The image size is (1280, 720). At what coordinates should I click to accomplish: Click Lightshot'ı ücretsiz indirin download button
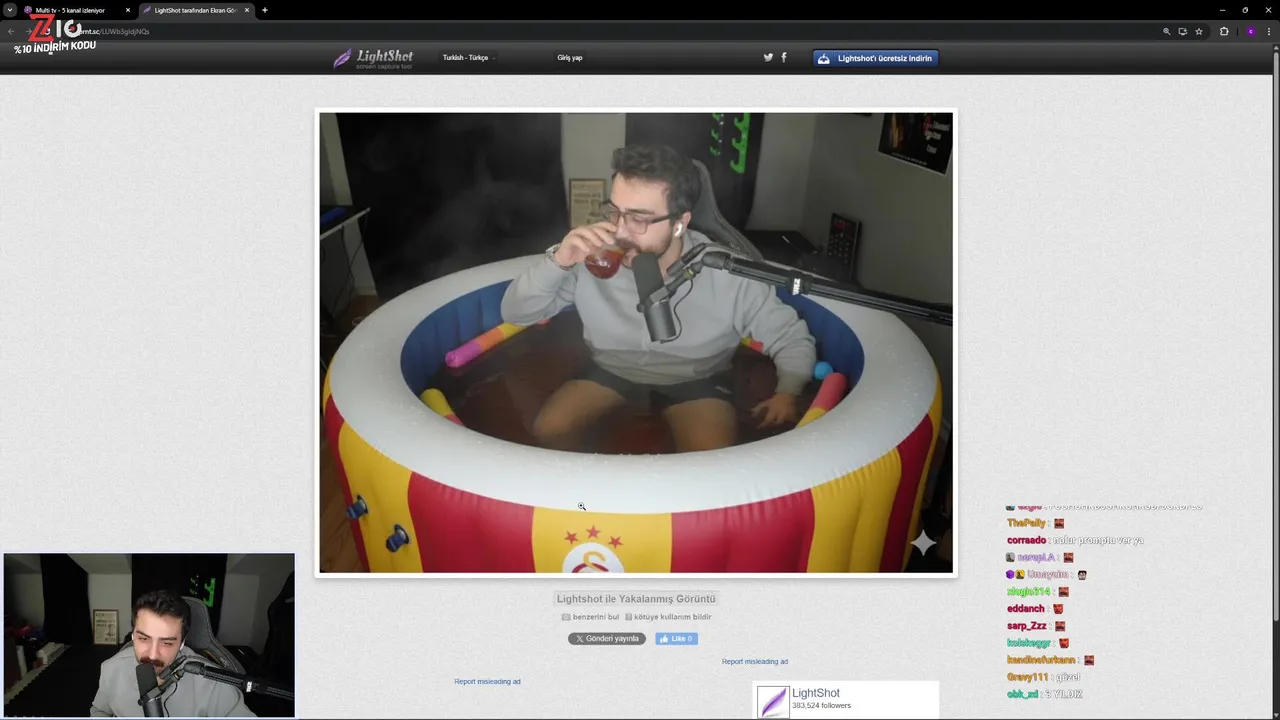click(x=875, y=58)
